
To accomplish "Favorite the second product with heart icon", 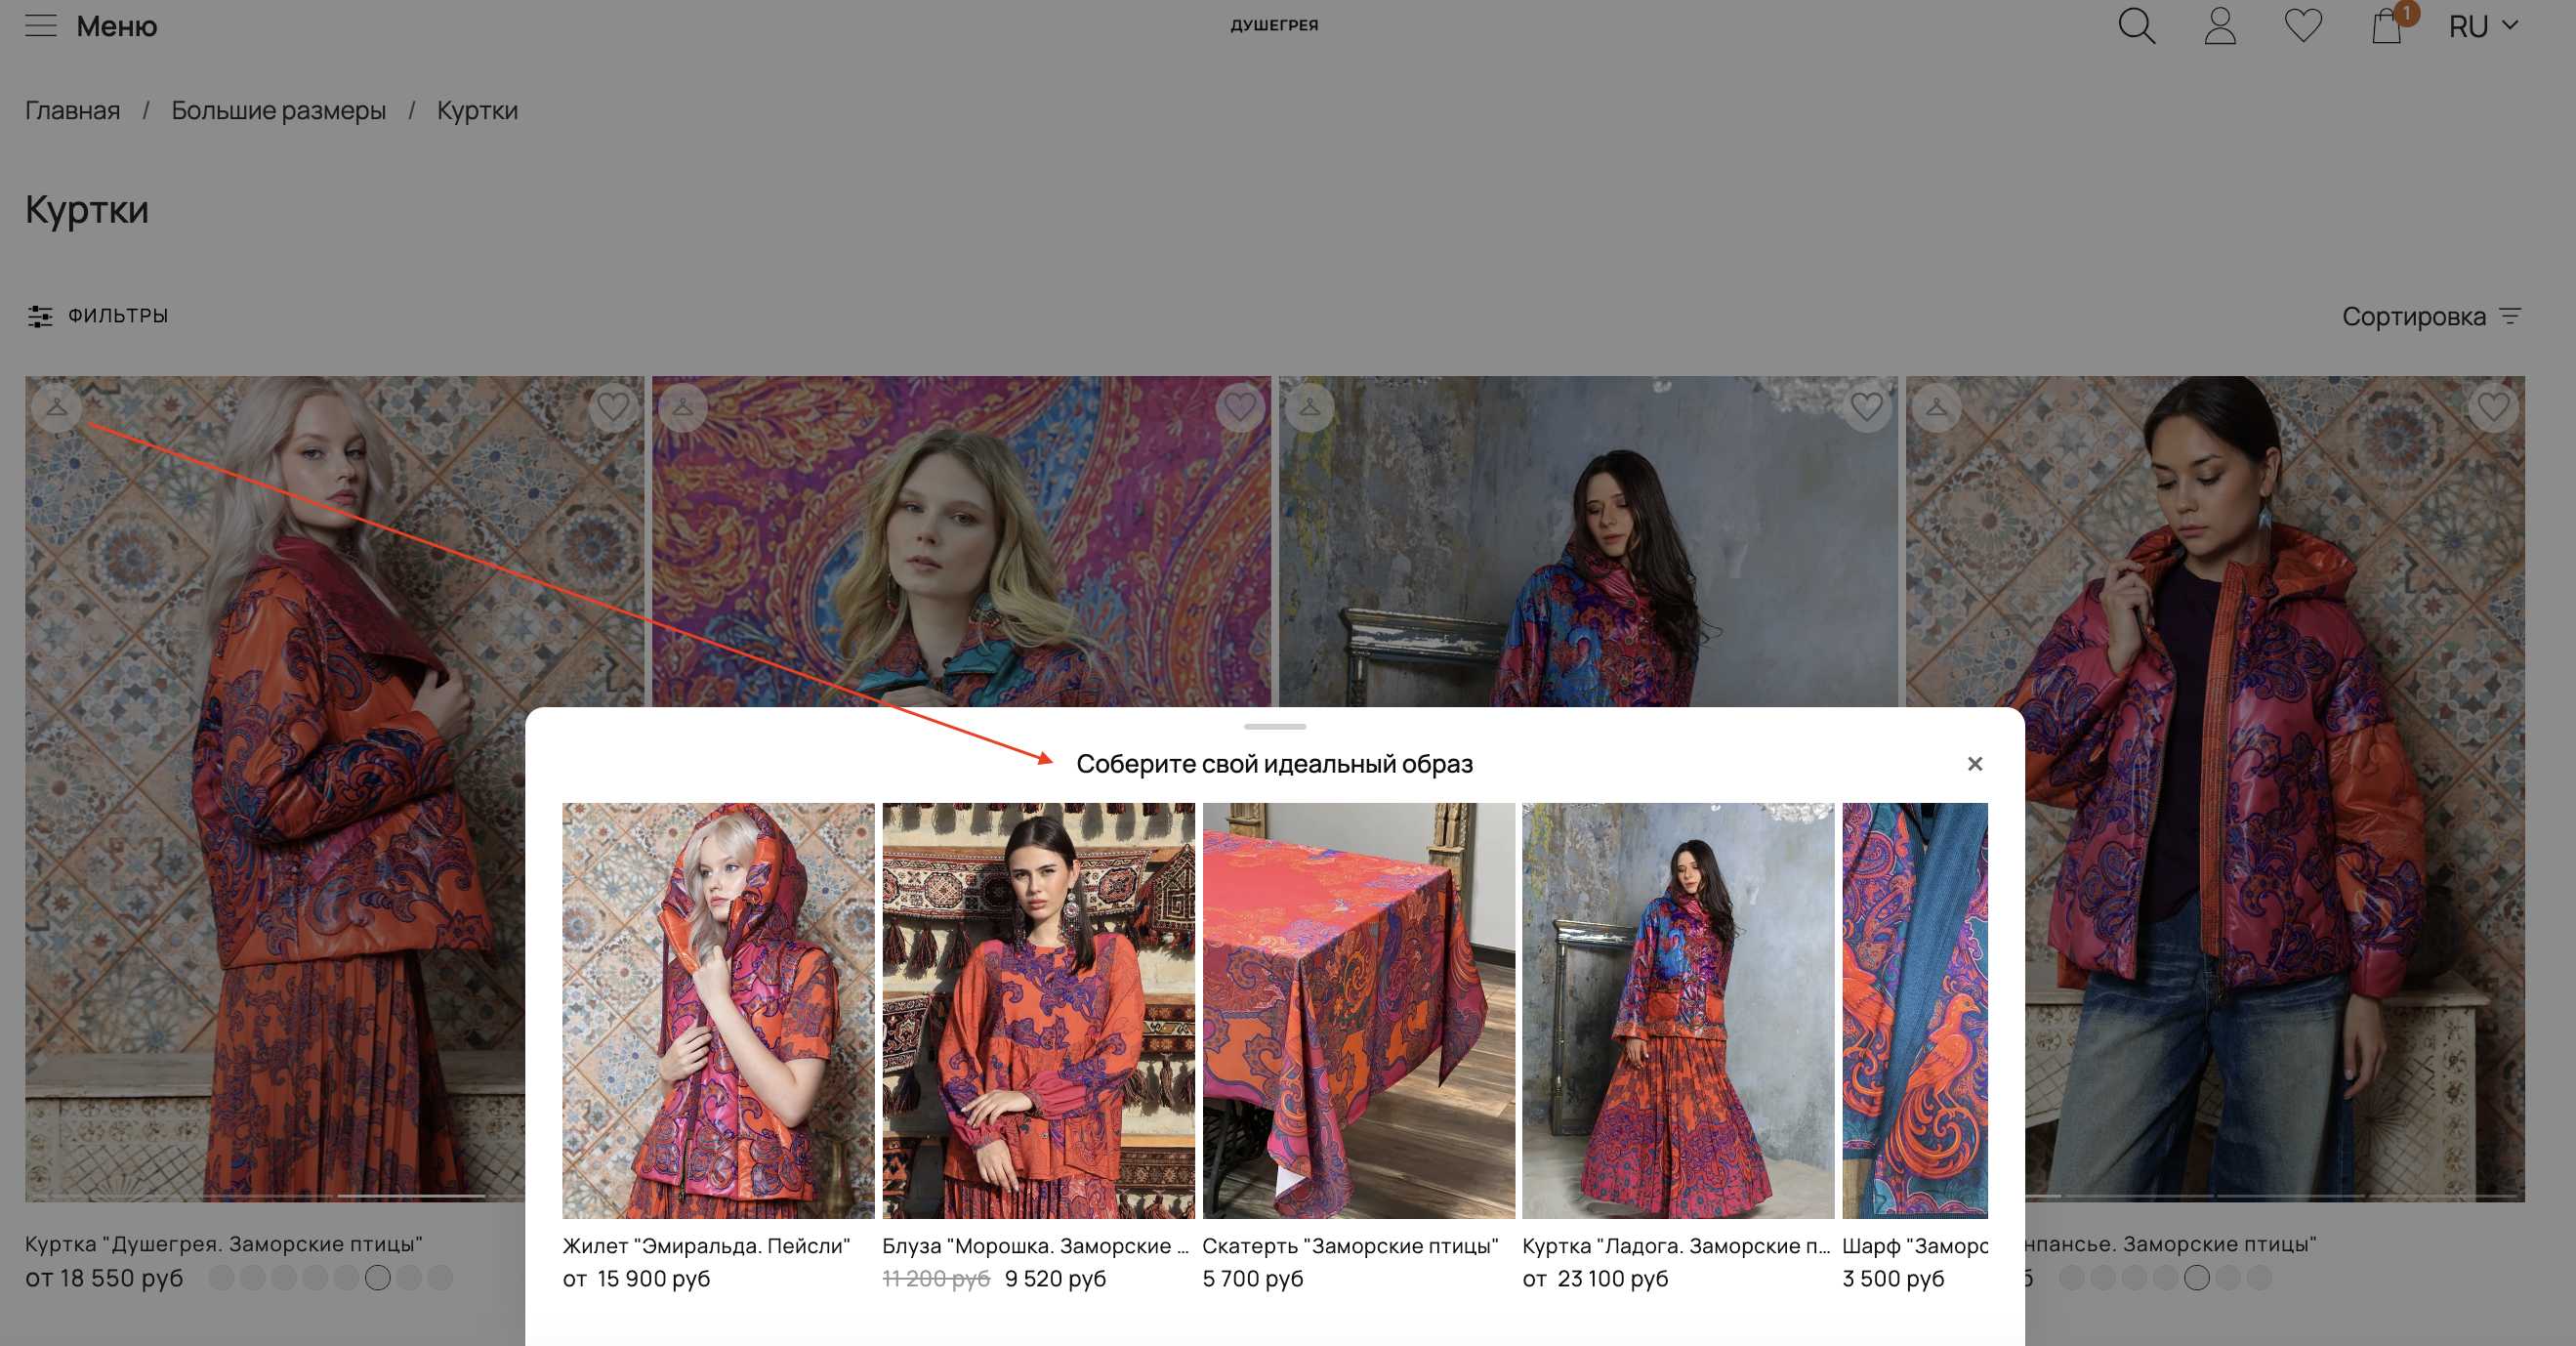I will pos(1240,407).
